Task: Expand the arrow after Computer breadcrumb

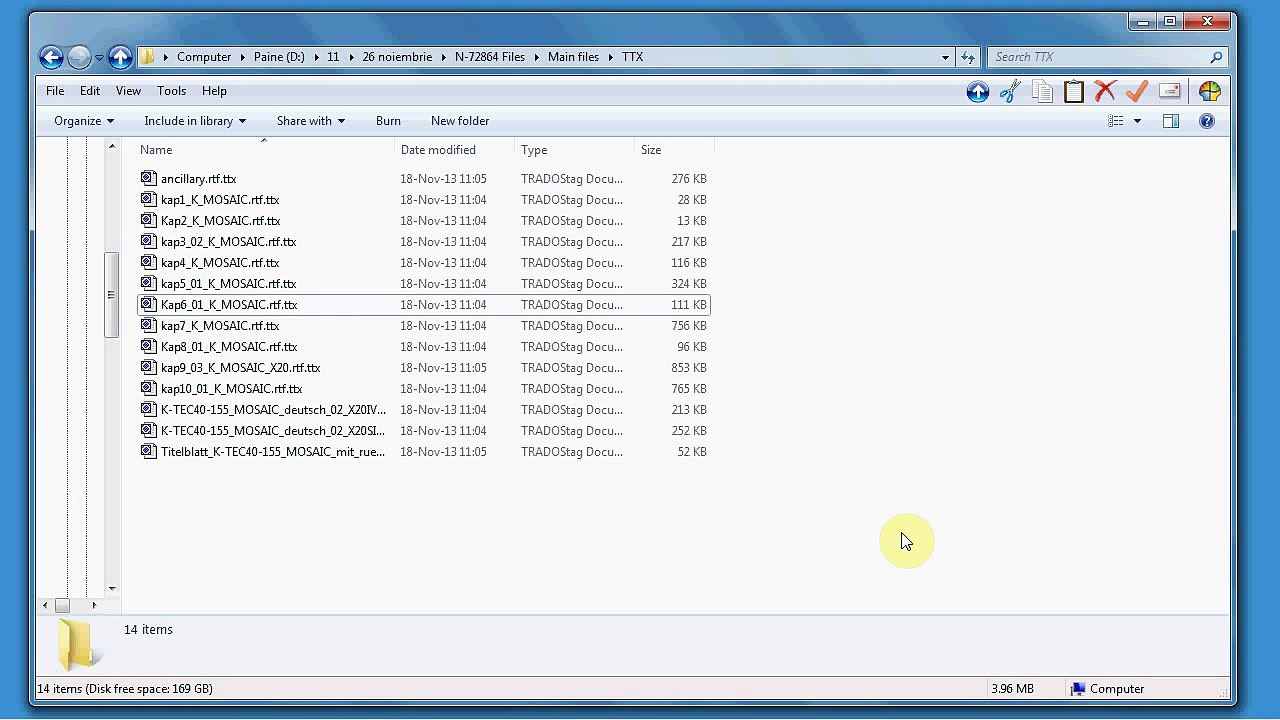Action: pyautogui.click(x=243, y=57)
